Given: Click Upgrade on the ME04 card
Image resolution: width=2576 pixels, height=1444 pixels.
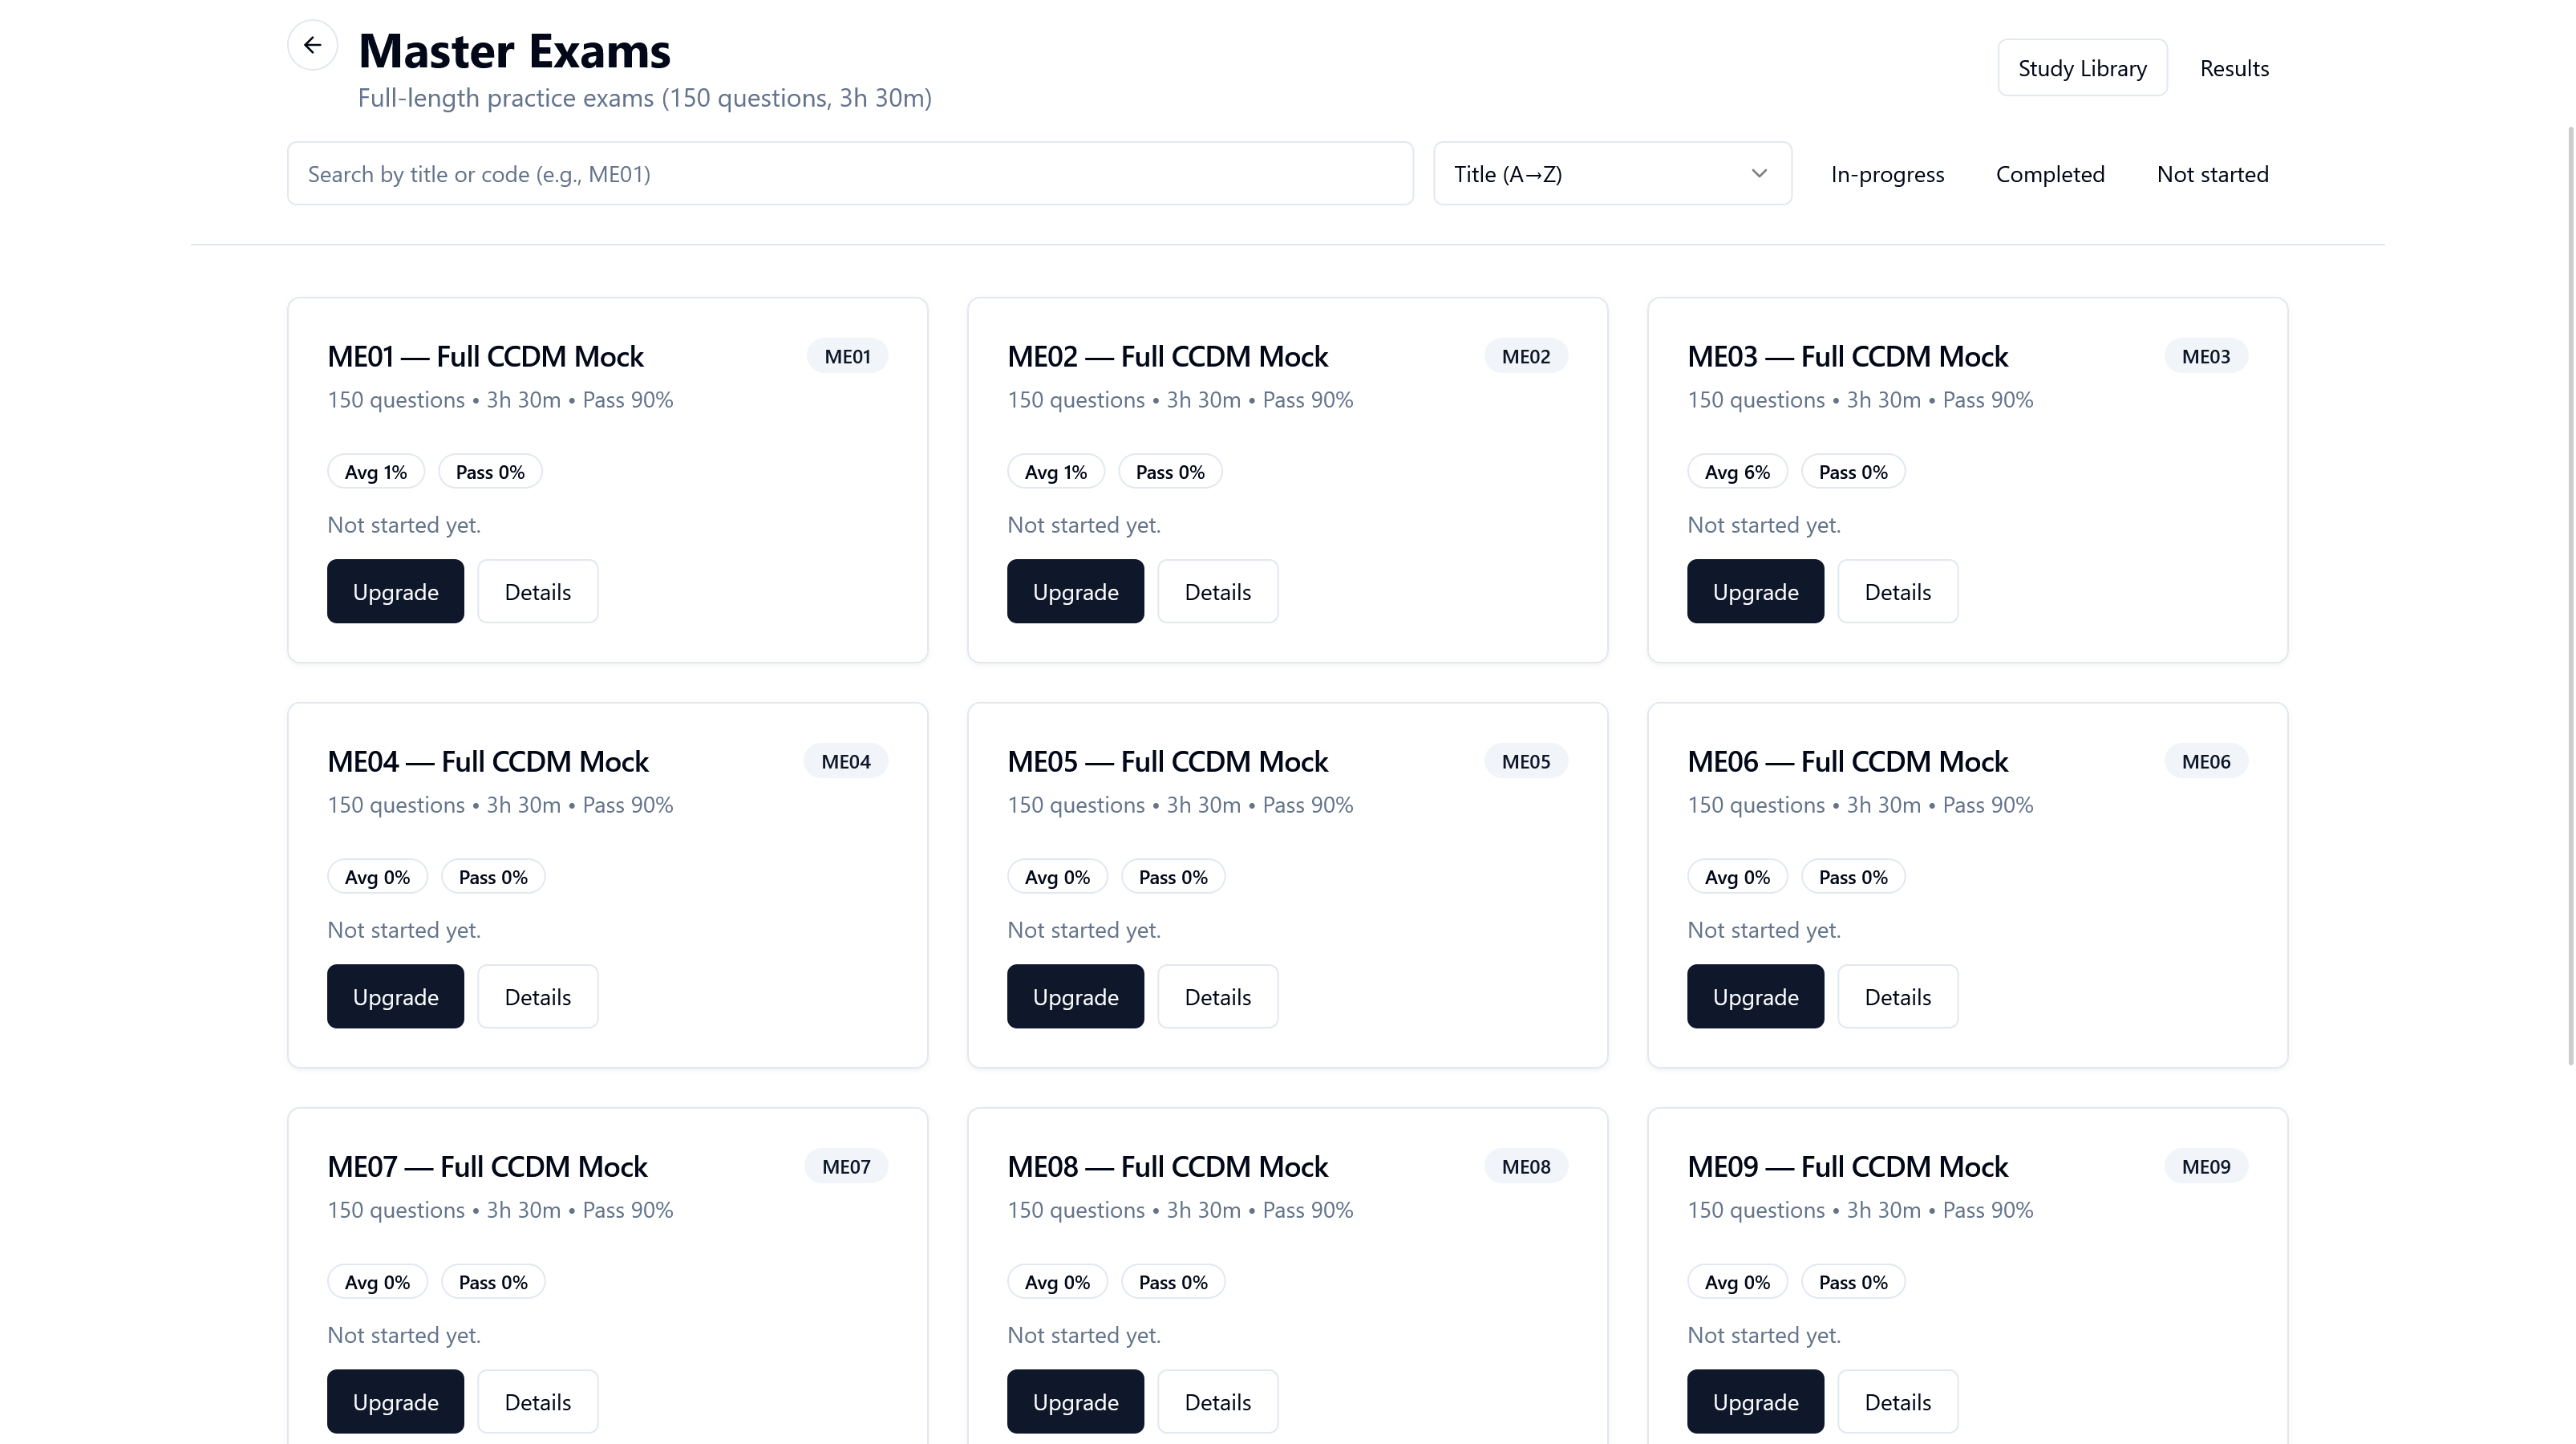Looking at the screenshot, I should tap(395, 997).
